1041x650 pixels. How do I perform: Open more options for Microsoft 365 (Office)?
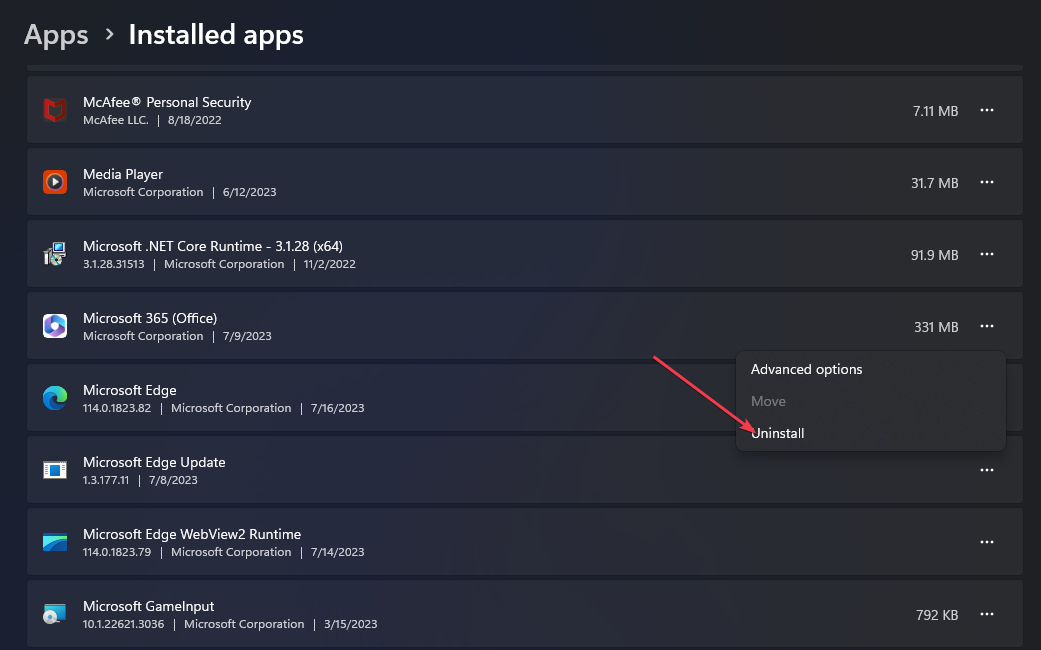coord(987,326)
